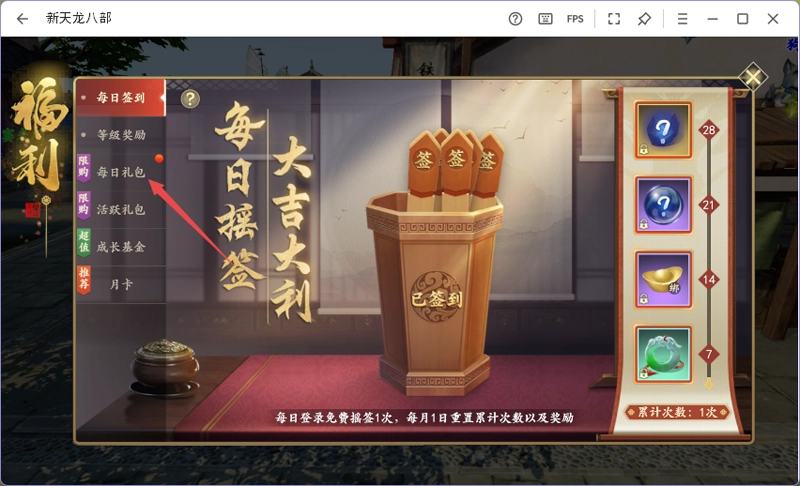This screenshot has width=800, height=486.
Task: Click the 累计次数: 1次 label
Action: click(678, 412)
